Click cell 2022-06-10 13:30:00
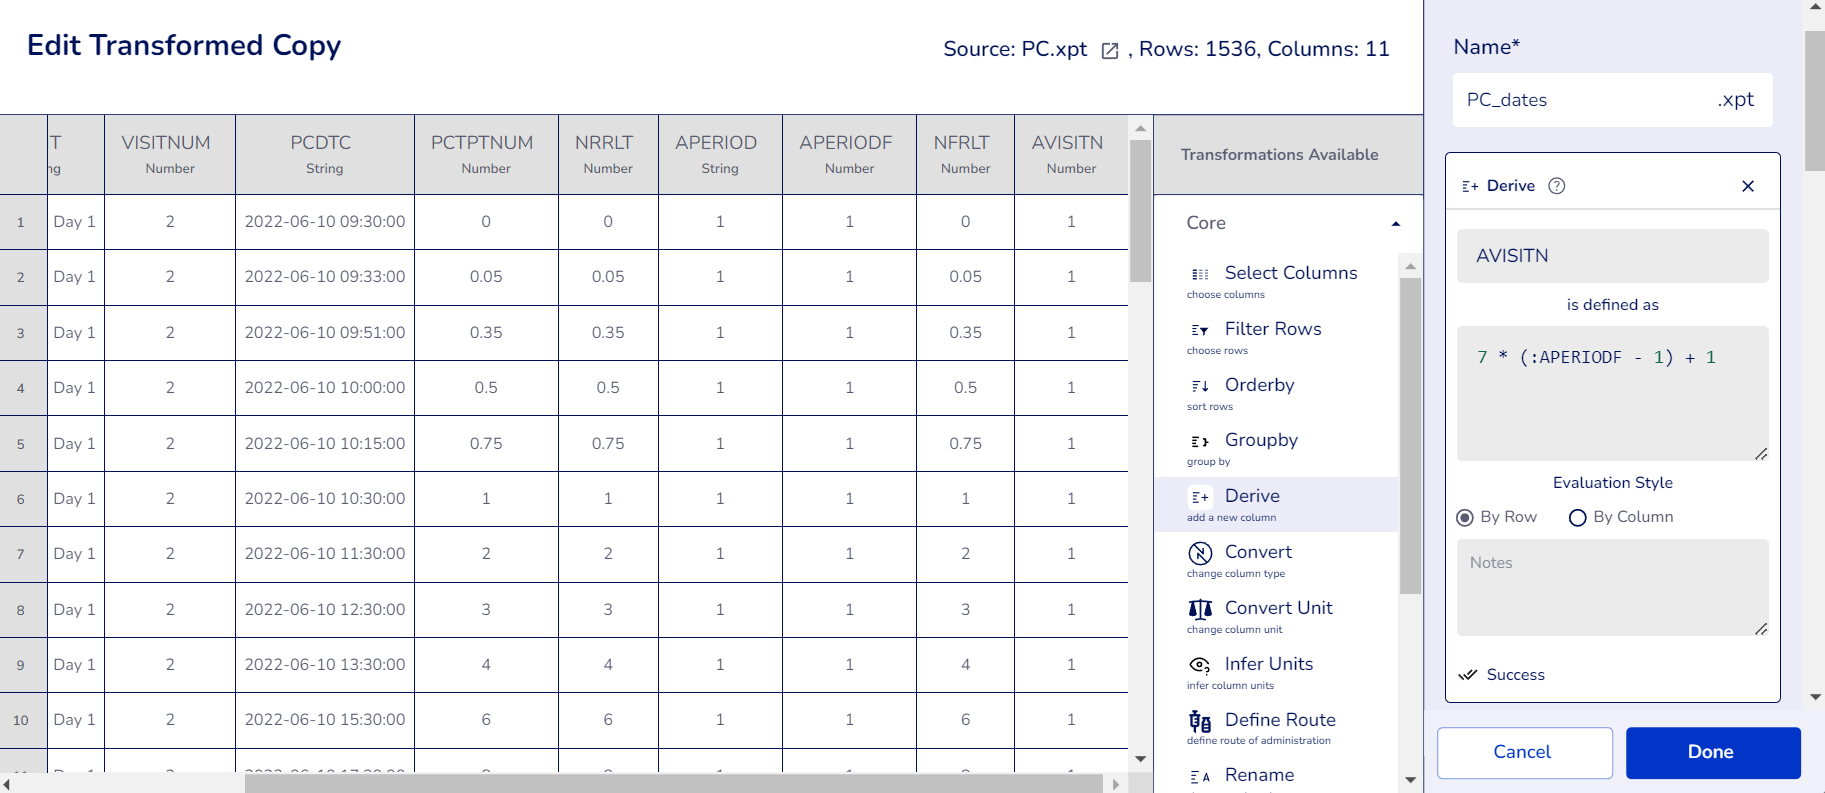The width and height of the screenshot is (1825, 793). pos(325,665)
